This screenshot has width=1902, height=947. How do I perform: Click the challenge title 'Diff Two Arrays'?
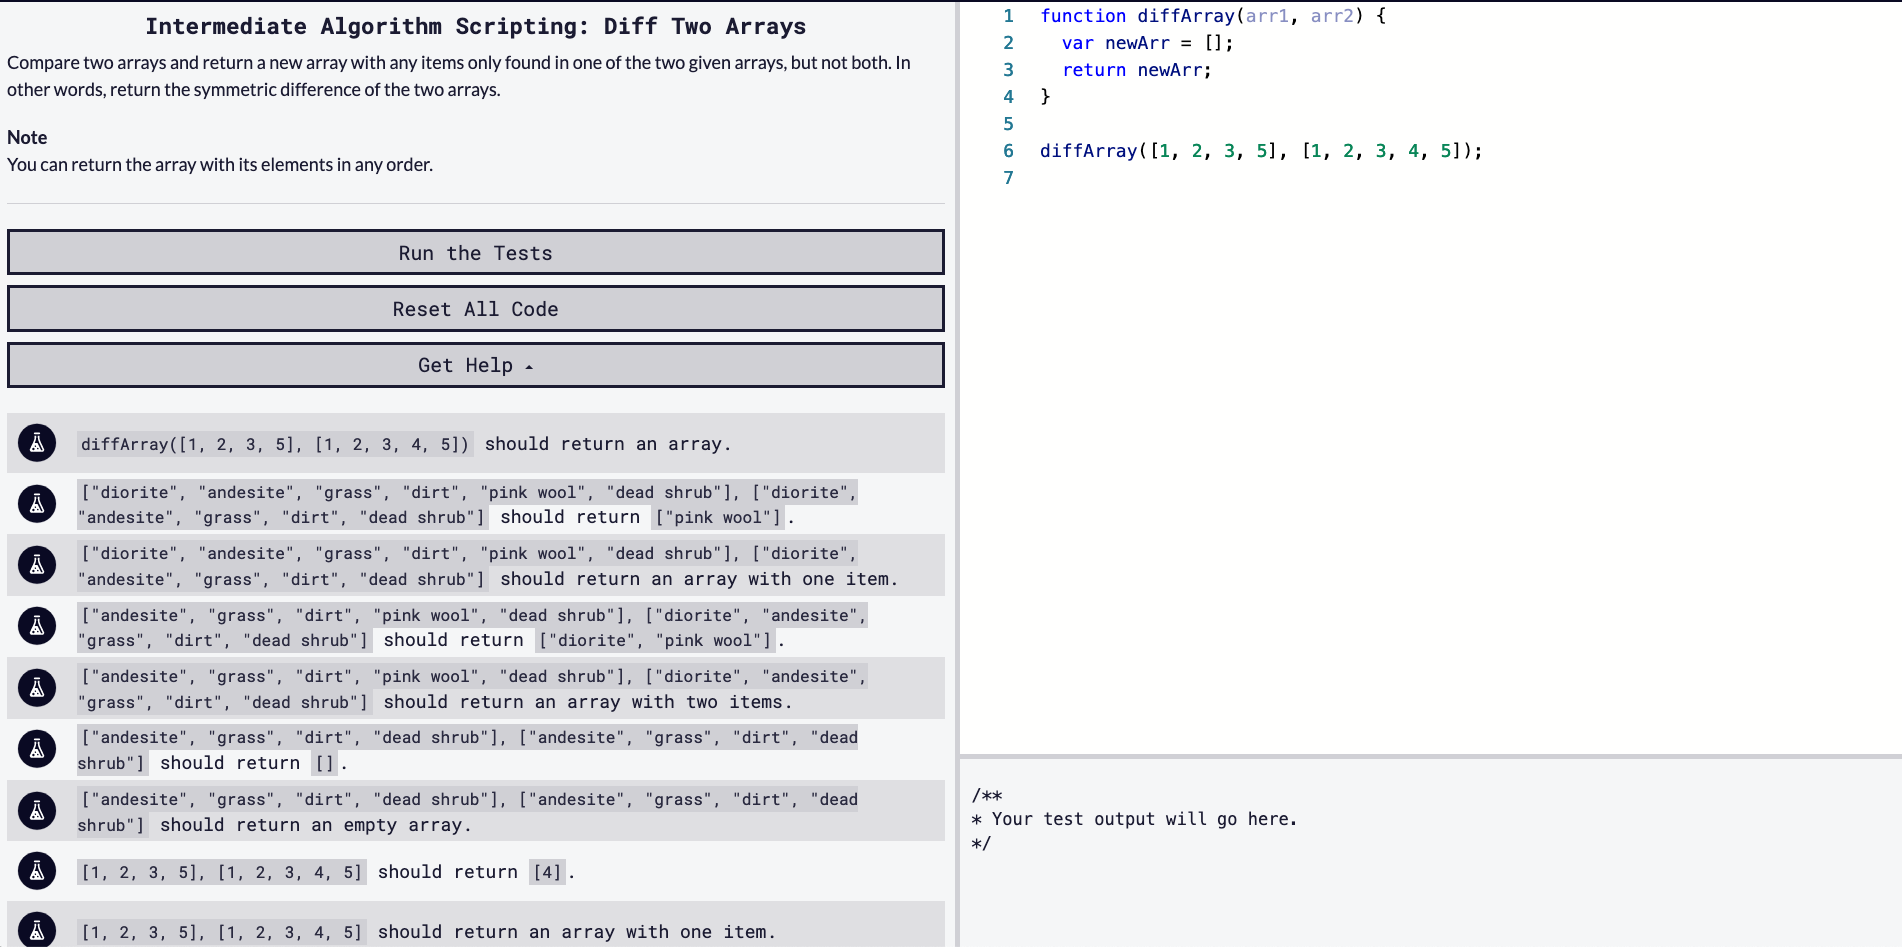tap(476, 26)
